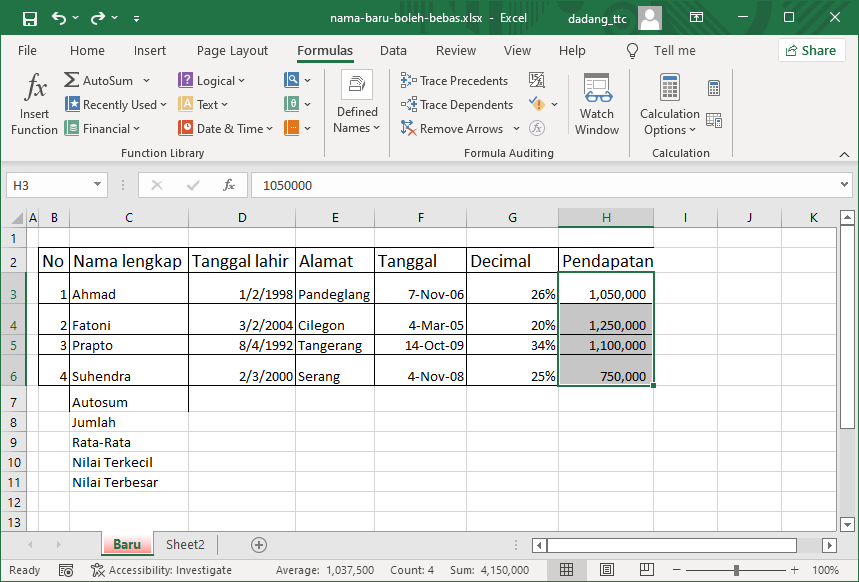Click the Calculate Sheet icon

(x=714, y=120)
